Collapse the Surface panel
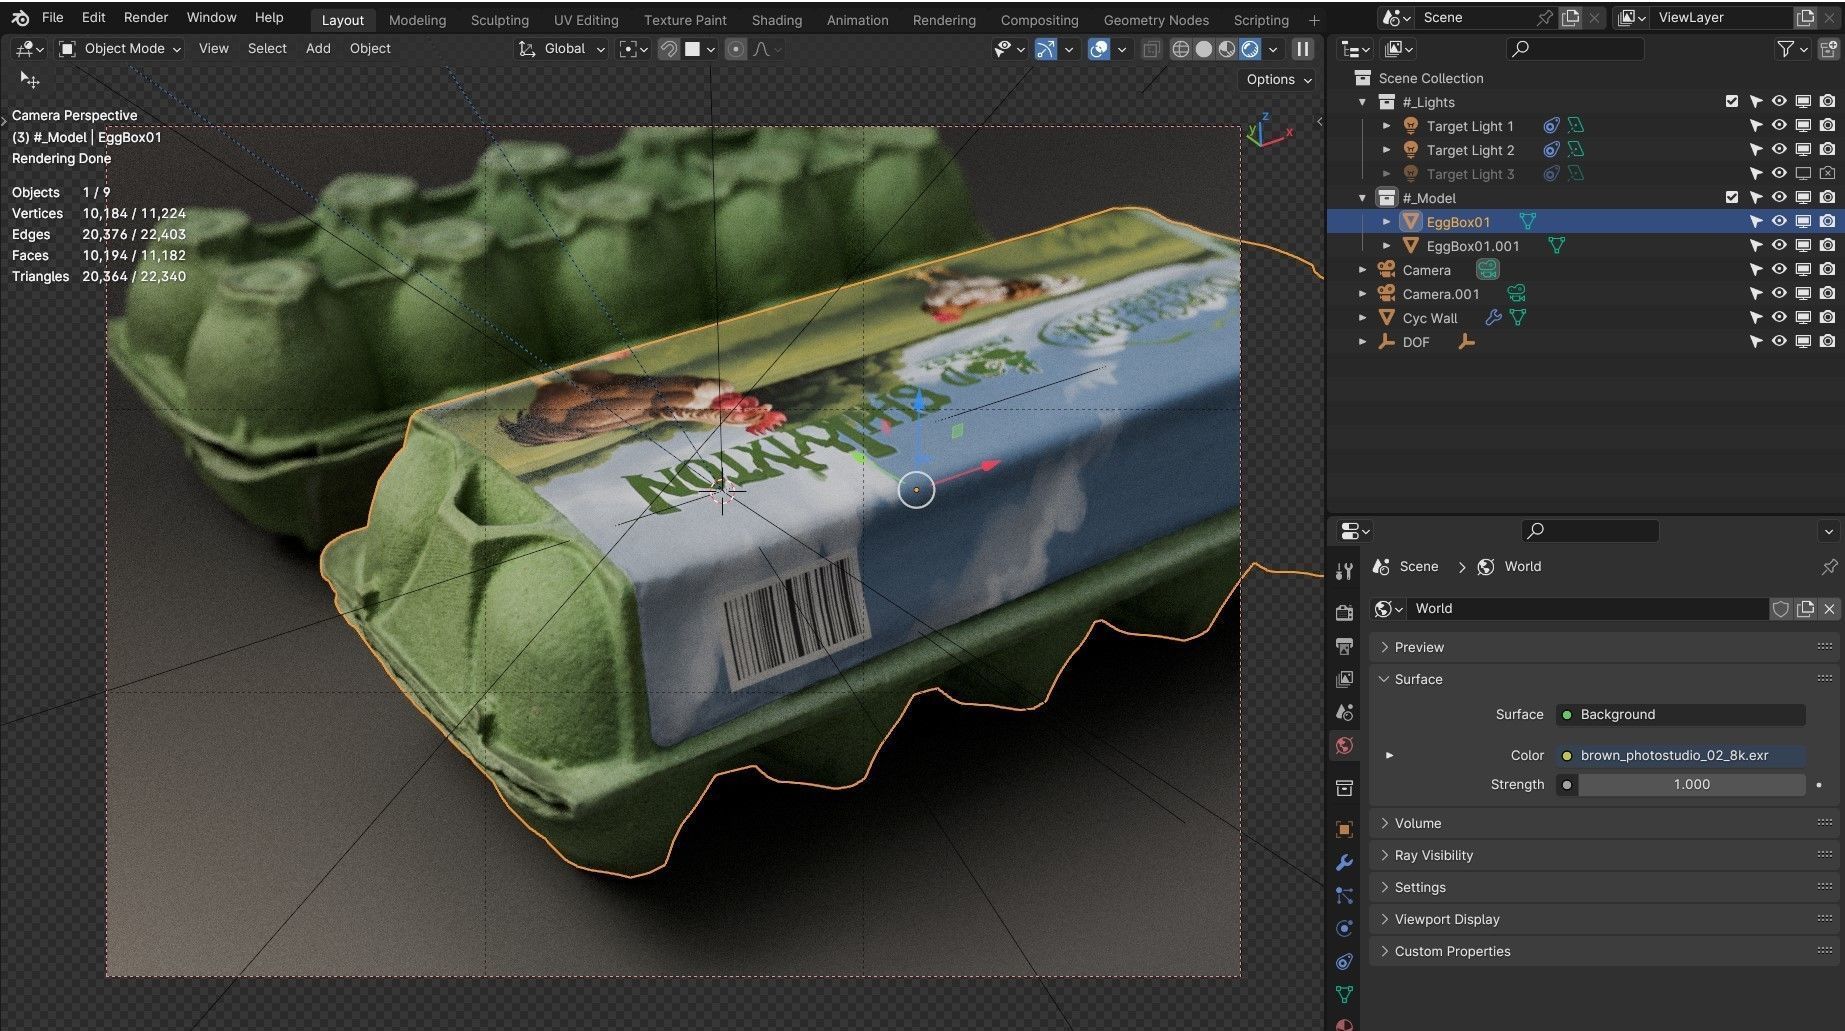The image size is (1845, 1031). coord(1604,679)
